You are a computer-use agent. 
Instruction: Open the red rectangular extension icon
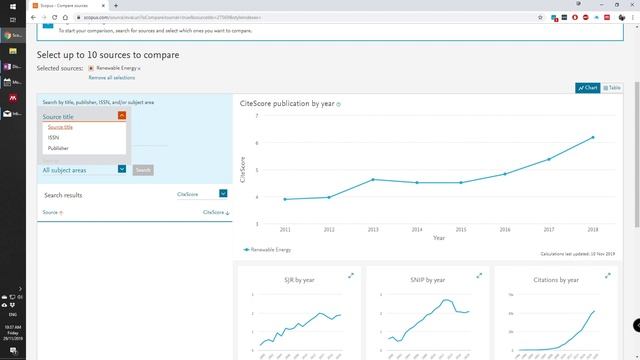tap(607, 18)
